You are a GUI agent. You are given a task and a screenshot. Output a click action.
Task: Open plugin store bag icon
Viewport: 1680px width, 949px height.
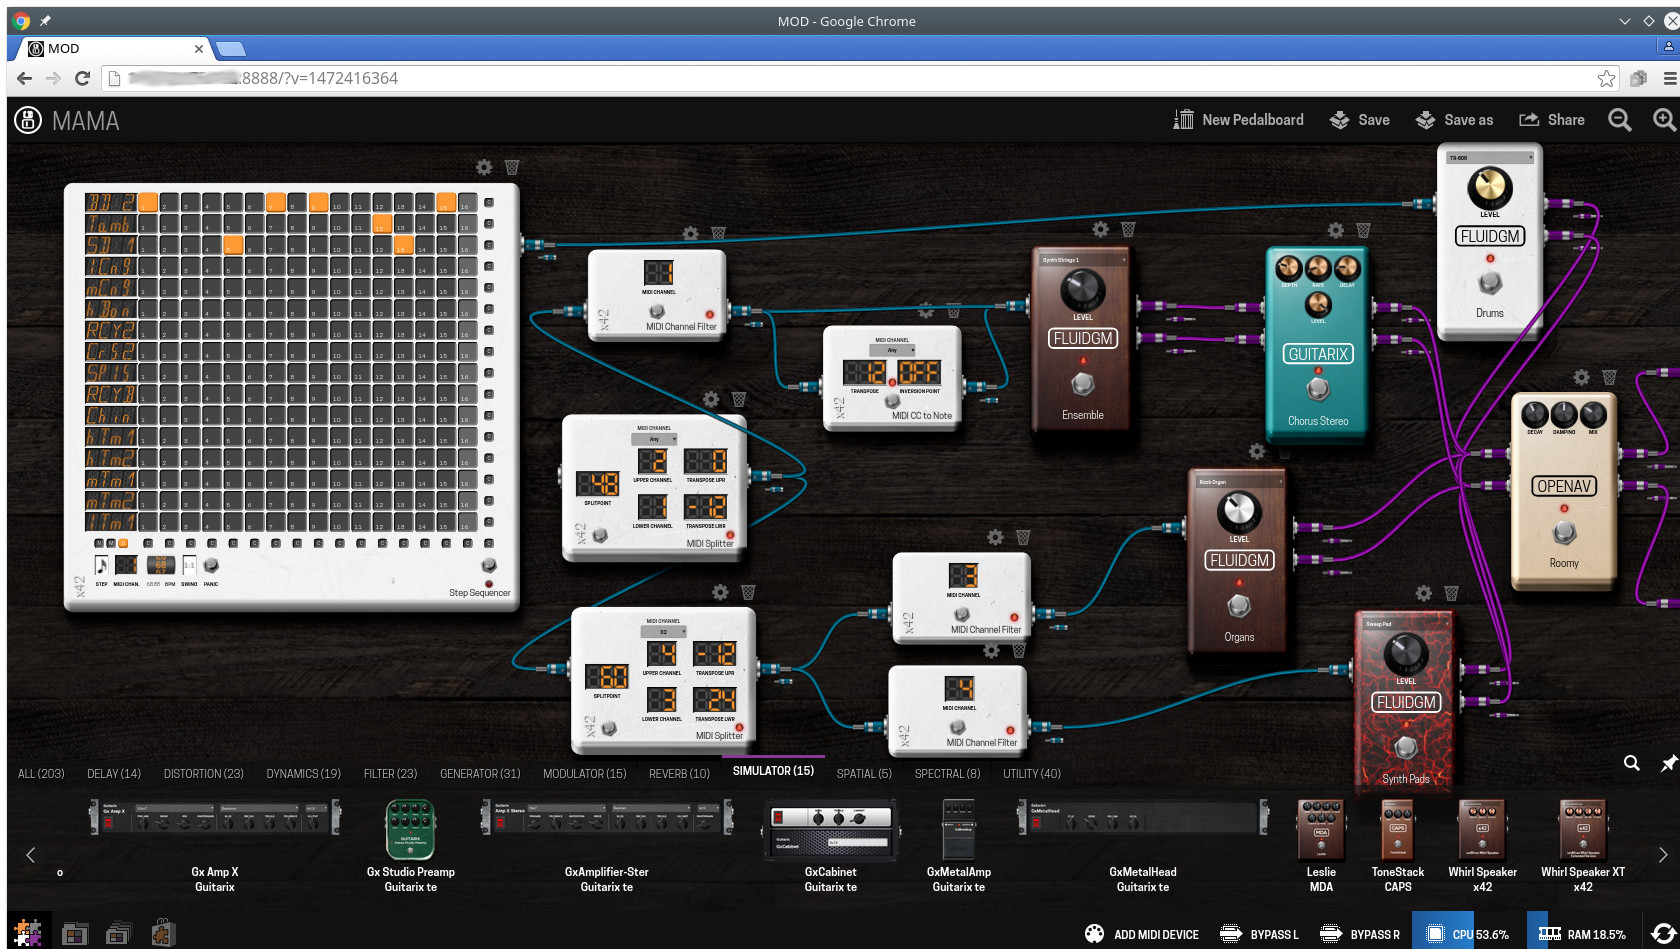[x=163, y=933]
